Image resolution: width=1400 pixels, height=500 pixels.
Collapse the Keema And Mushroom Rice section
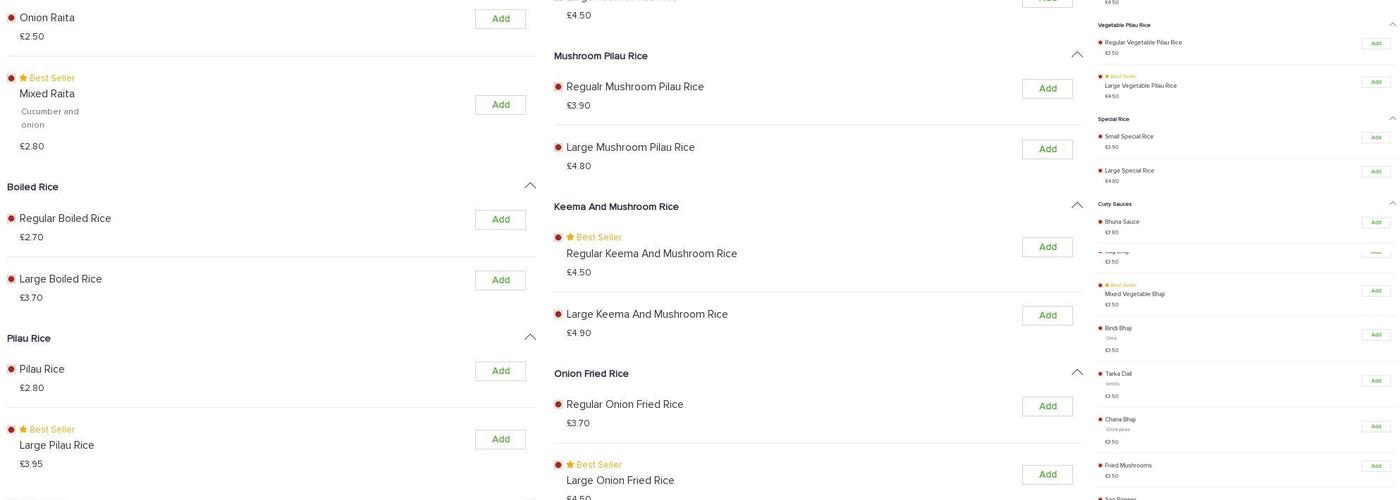(x=1077, y=206)
